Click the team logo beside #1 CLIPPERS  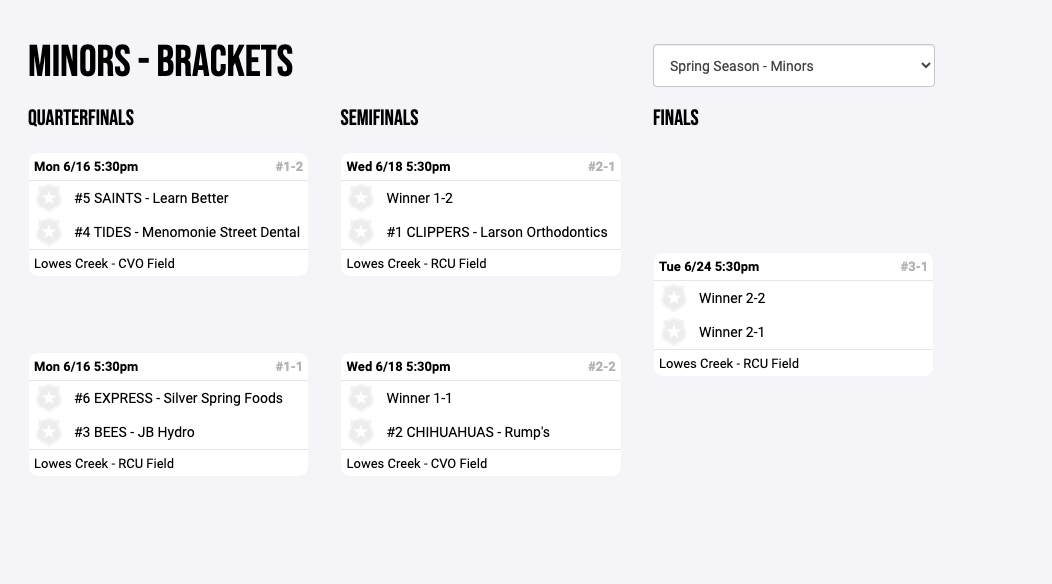point(361,232)
